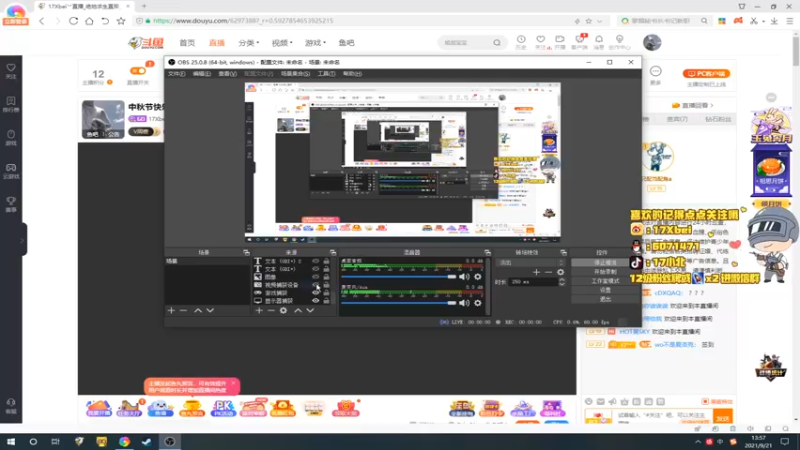Click the Douyu search magnifier icon
Viewport: 800px width, 450px height.
[497, 43]
